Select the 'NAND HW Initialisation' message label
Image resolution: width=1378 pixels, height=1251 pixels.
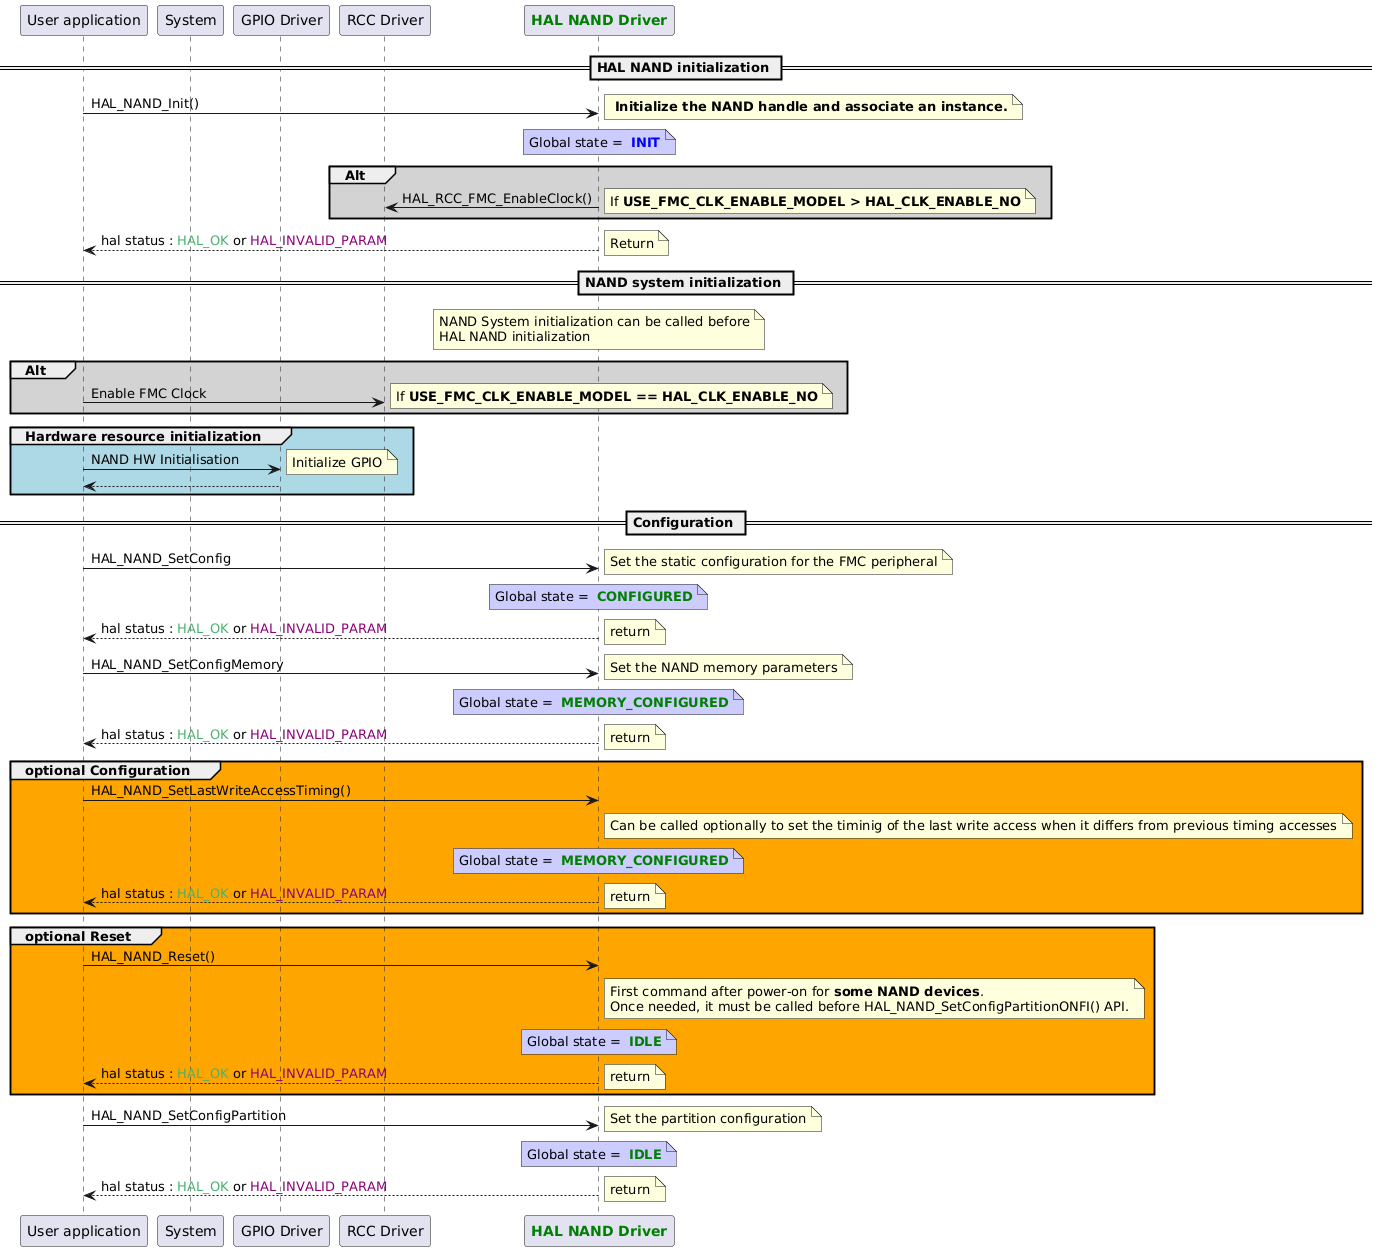point(165,460)
